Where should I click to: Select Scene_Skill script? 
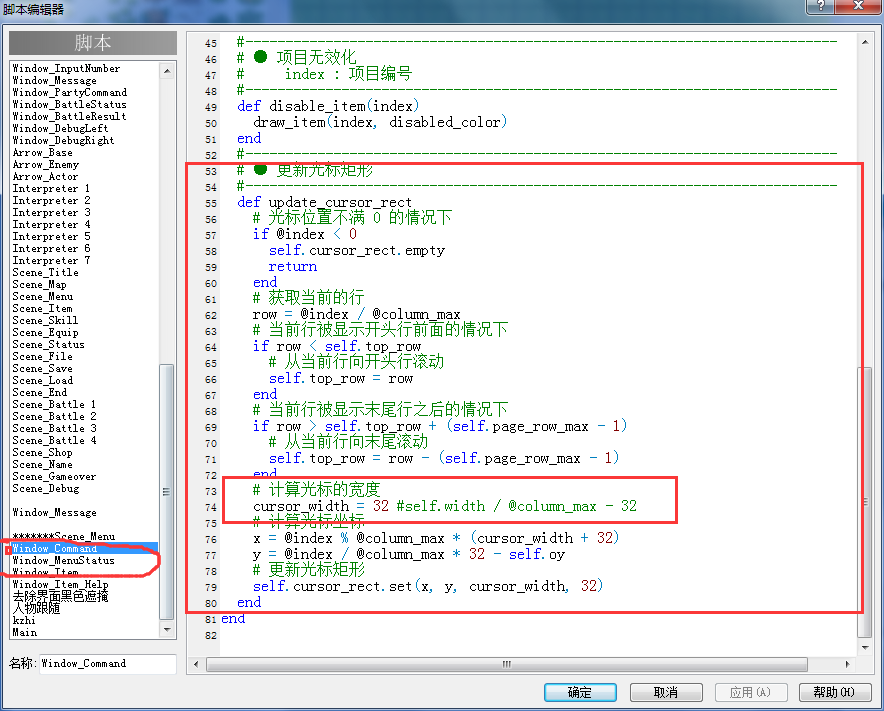[46, 320]
